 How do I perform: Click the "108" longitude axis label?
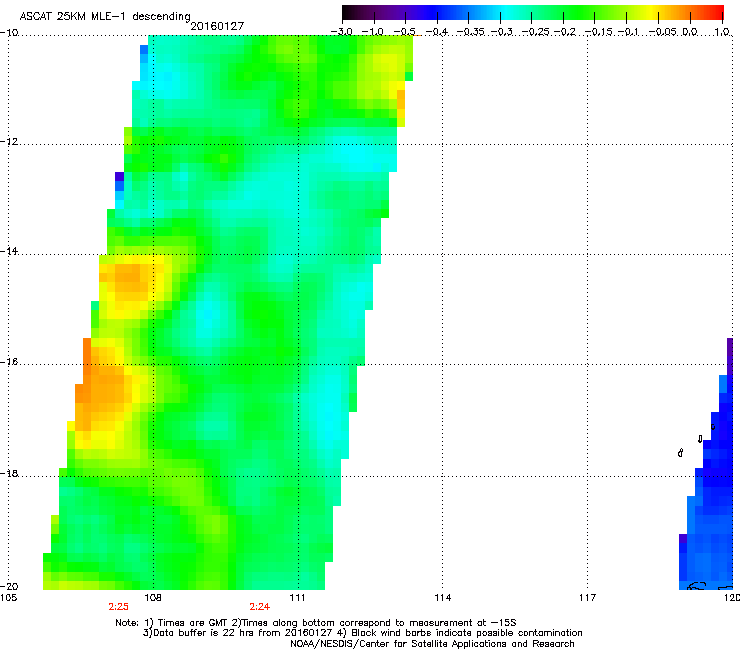(x=153, y=598)
